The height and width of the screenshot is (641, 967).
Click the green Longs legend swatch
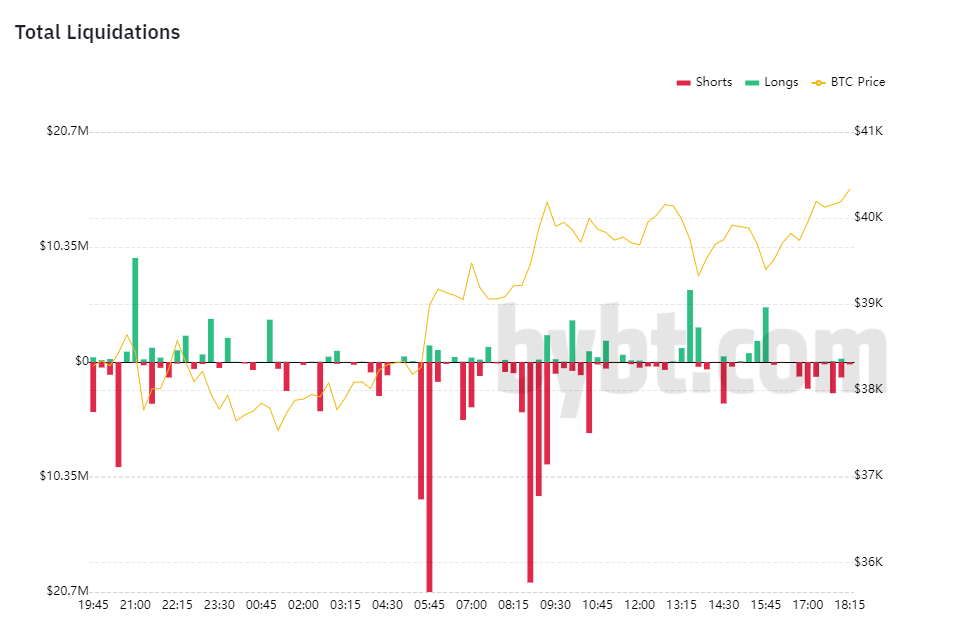752,83
